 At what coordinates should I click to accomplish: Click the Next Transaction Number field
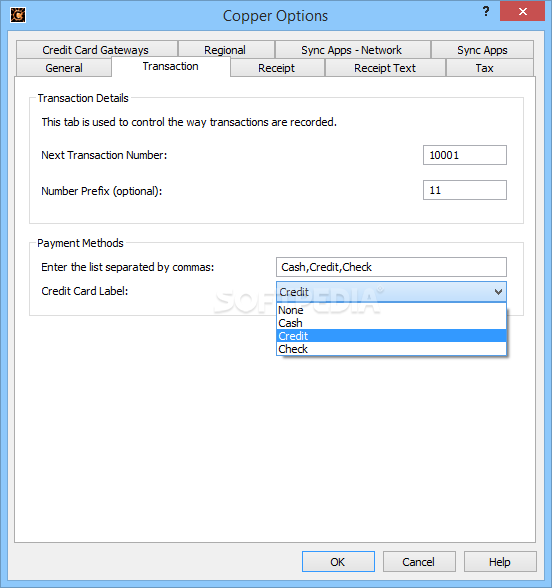465,155
